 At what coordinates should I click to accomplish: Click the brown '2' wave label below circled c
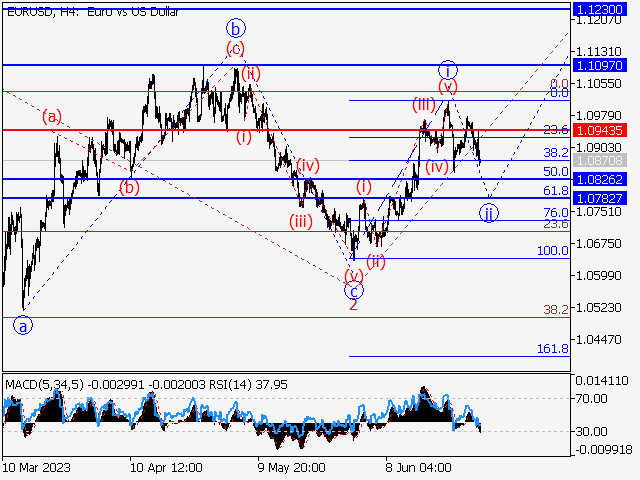coord(353,305)
